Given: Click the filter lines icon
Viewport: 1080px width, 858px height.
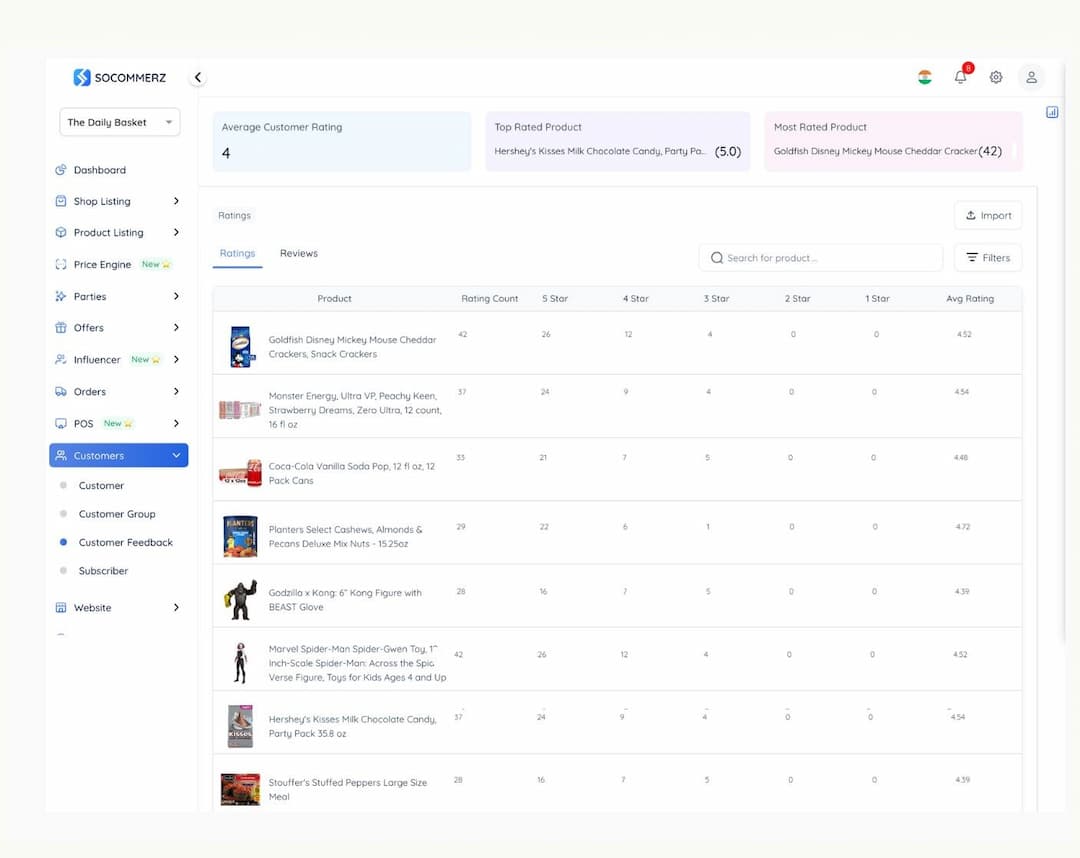Looking at the screenshot, I should 972,258.
